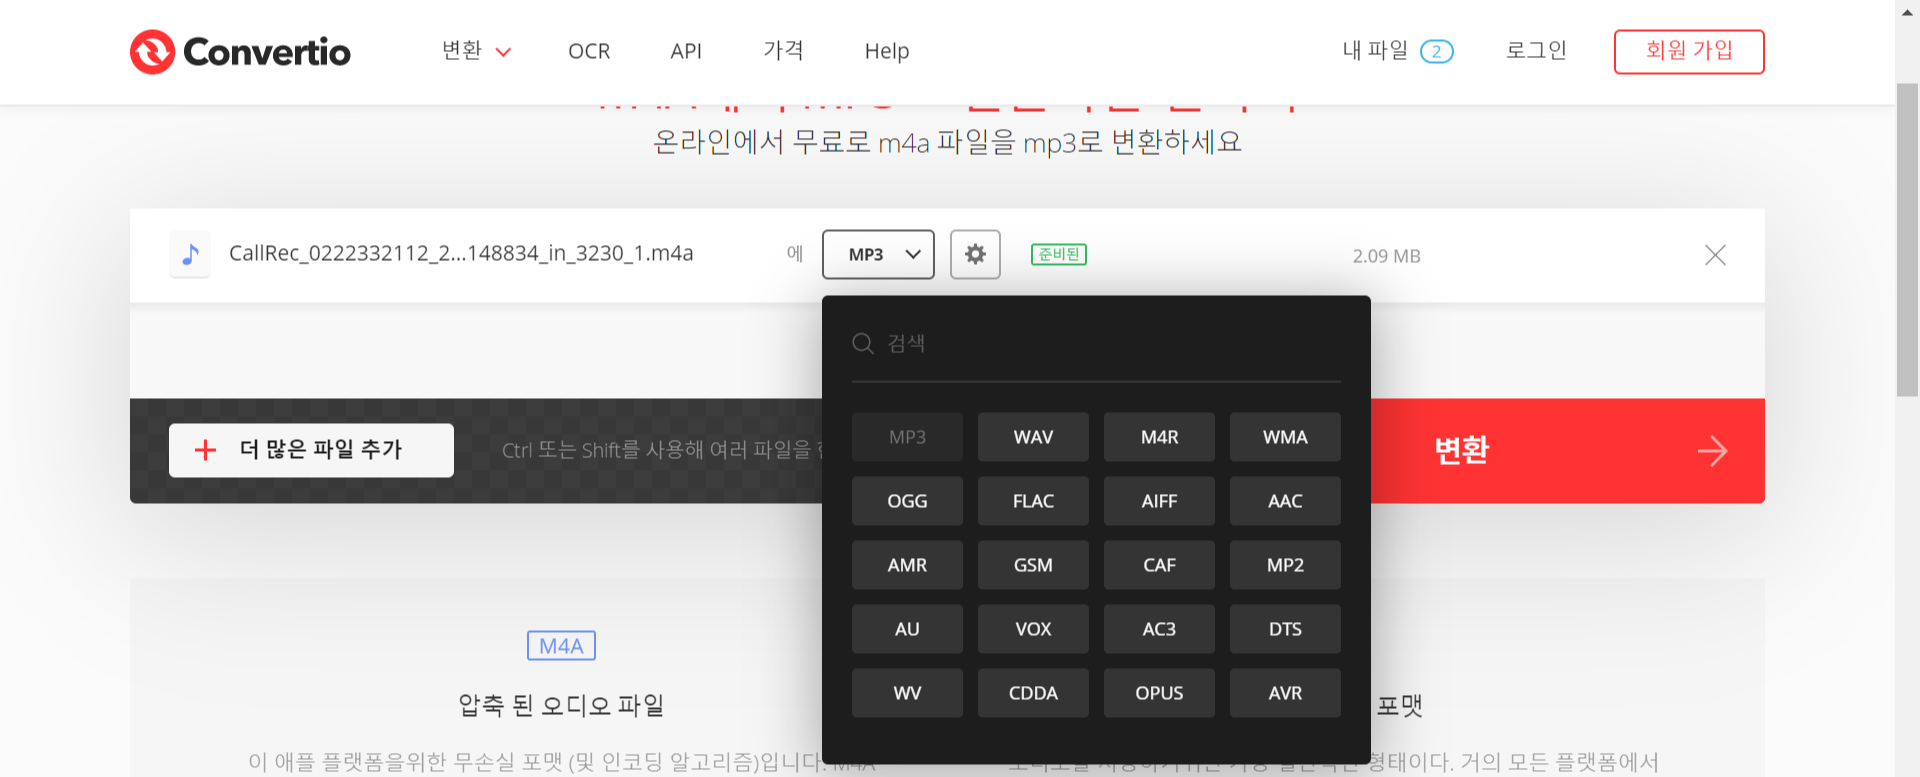Image resolution: width=1920 pixels, height=777 pixels.
Task: Click the 로그인 login link
Action: [x=1536, y=50]
